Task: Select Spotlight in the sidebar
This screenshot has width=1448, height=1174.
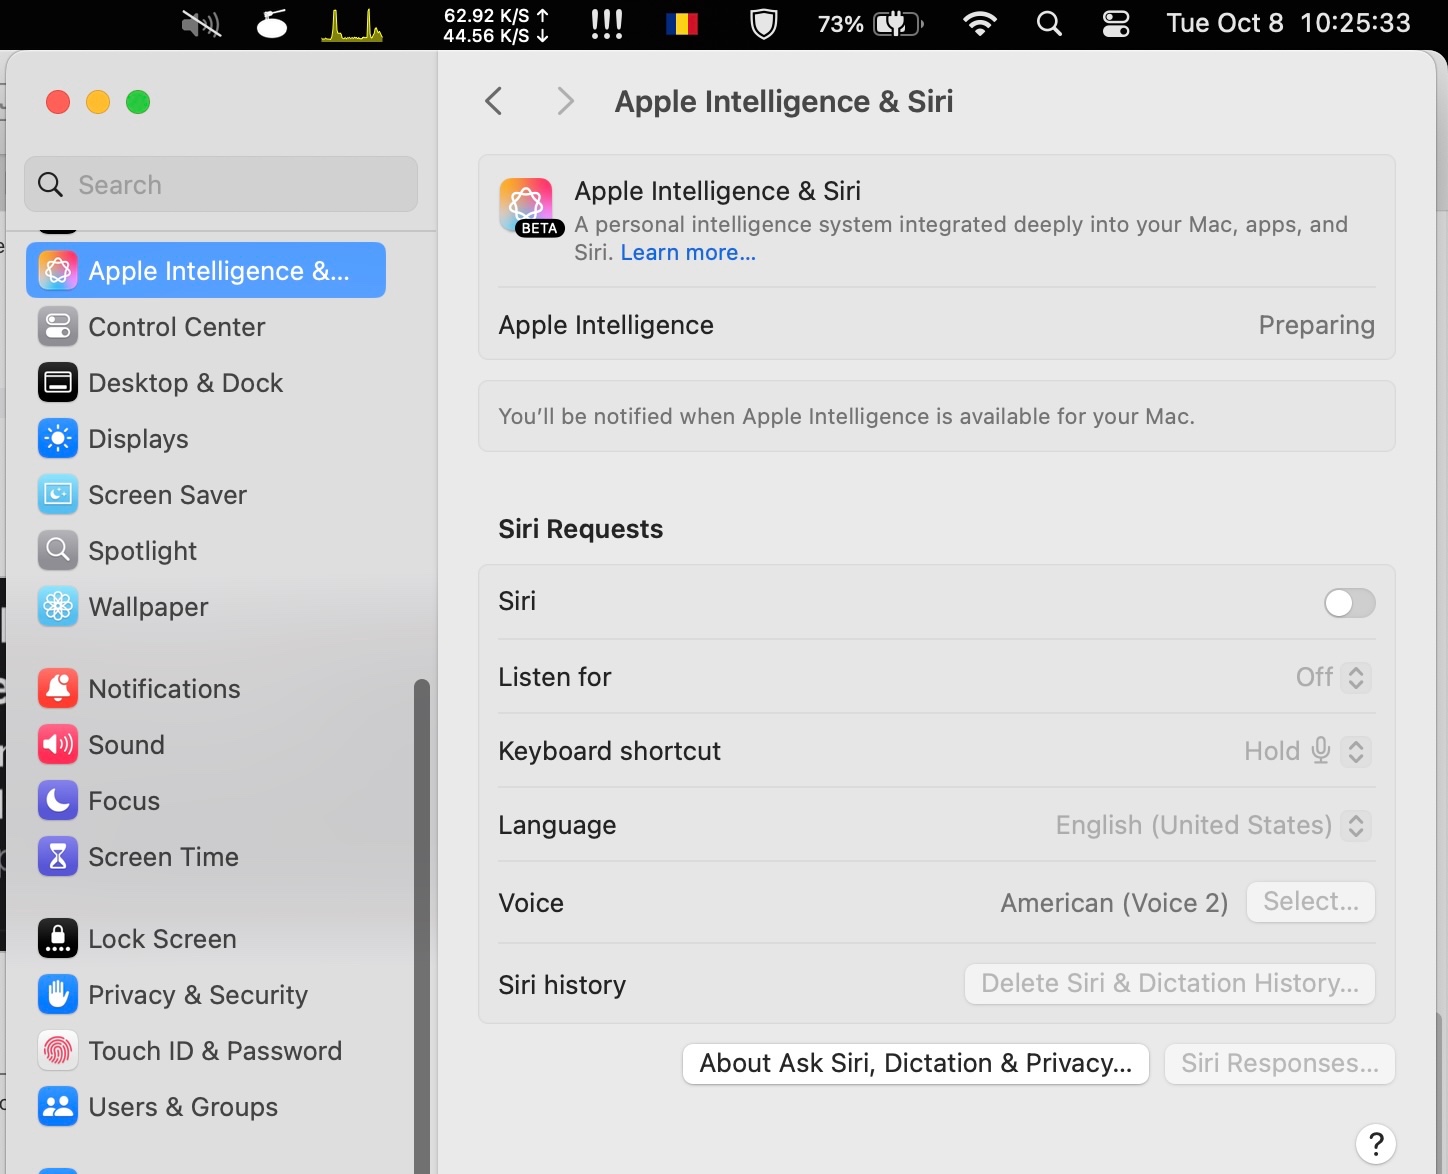Action: point(206,551)
